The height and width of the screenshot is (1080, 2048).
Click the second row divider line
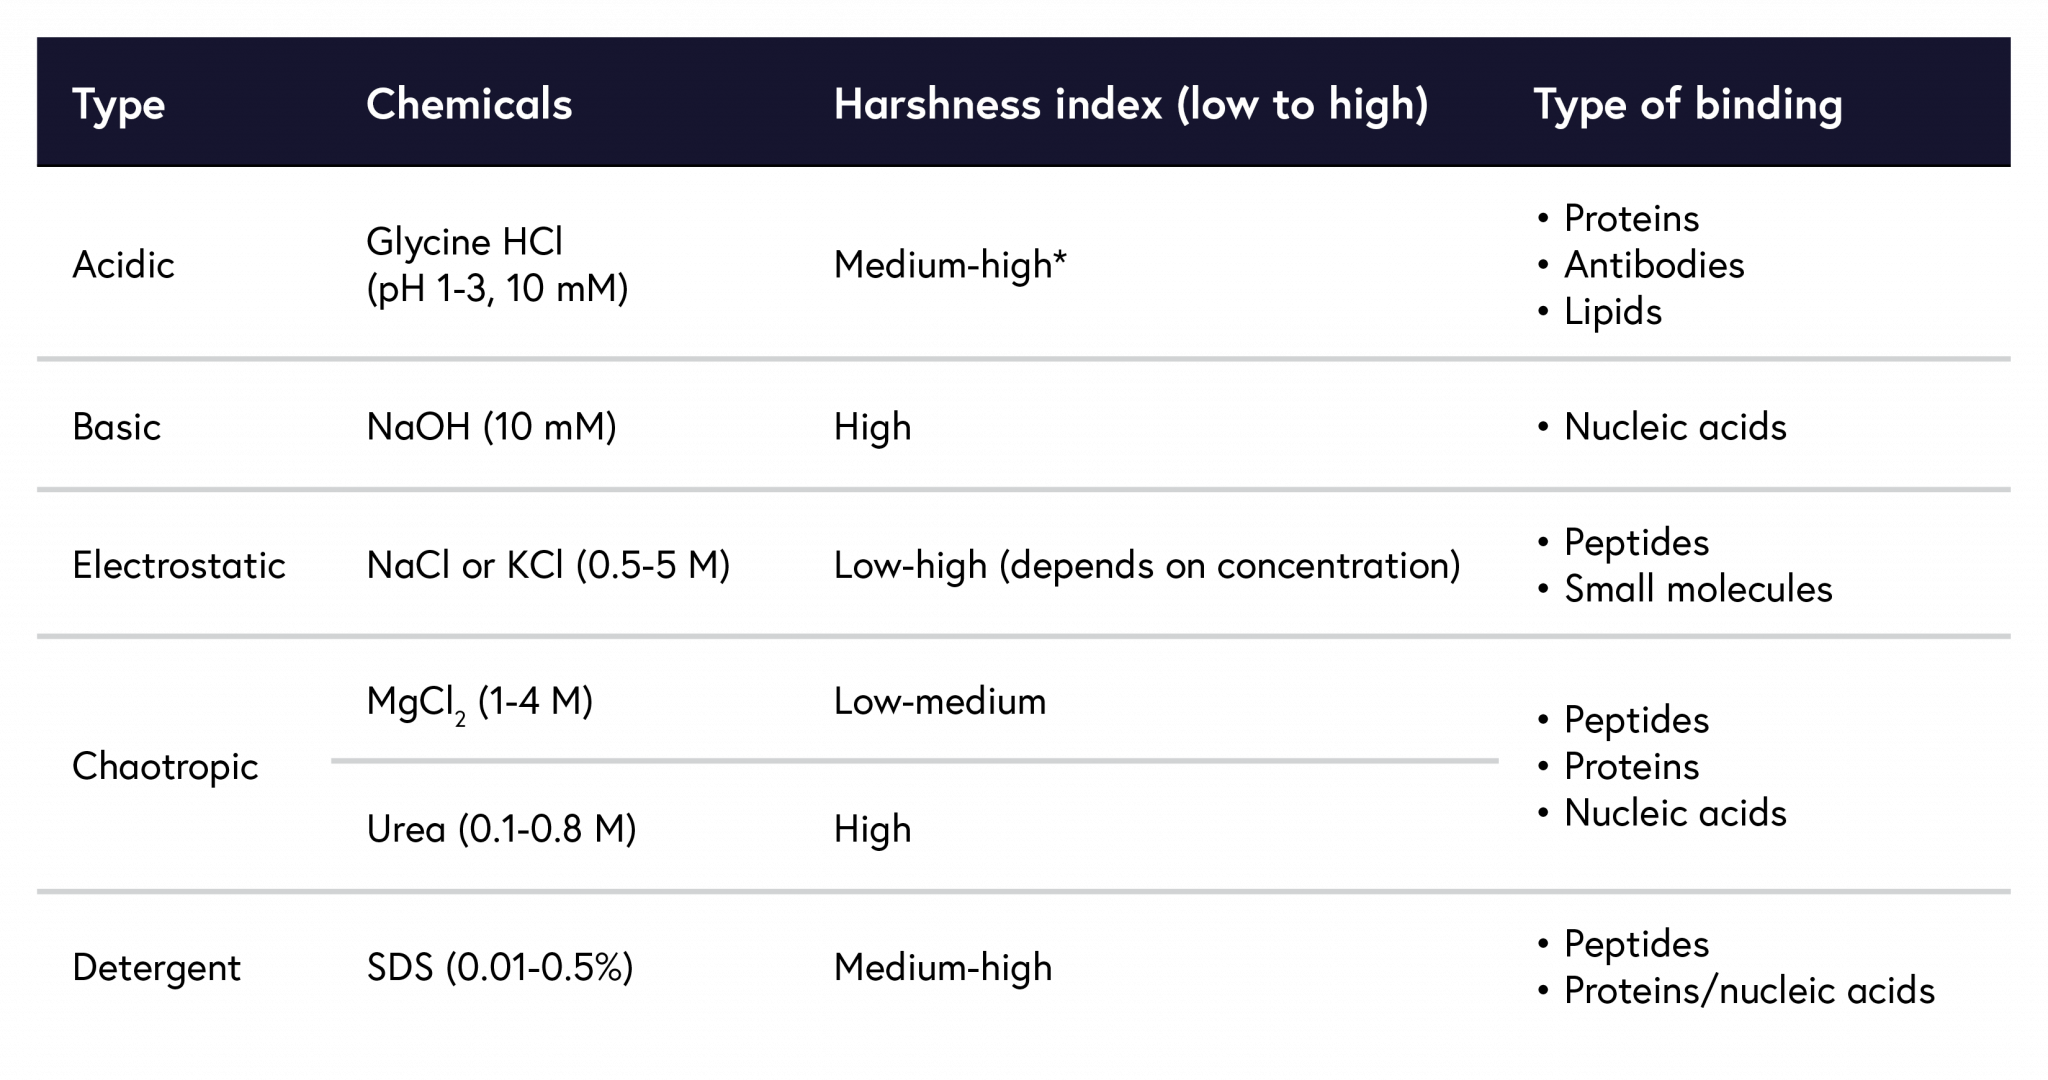pyautogui.click(x=1024, y=488)
